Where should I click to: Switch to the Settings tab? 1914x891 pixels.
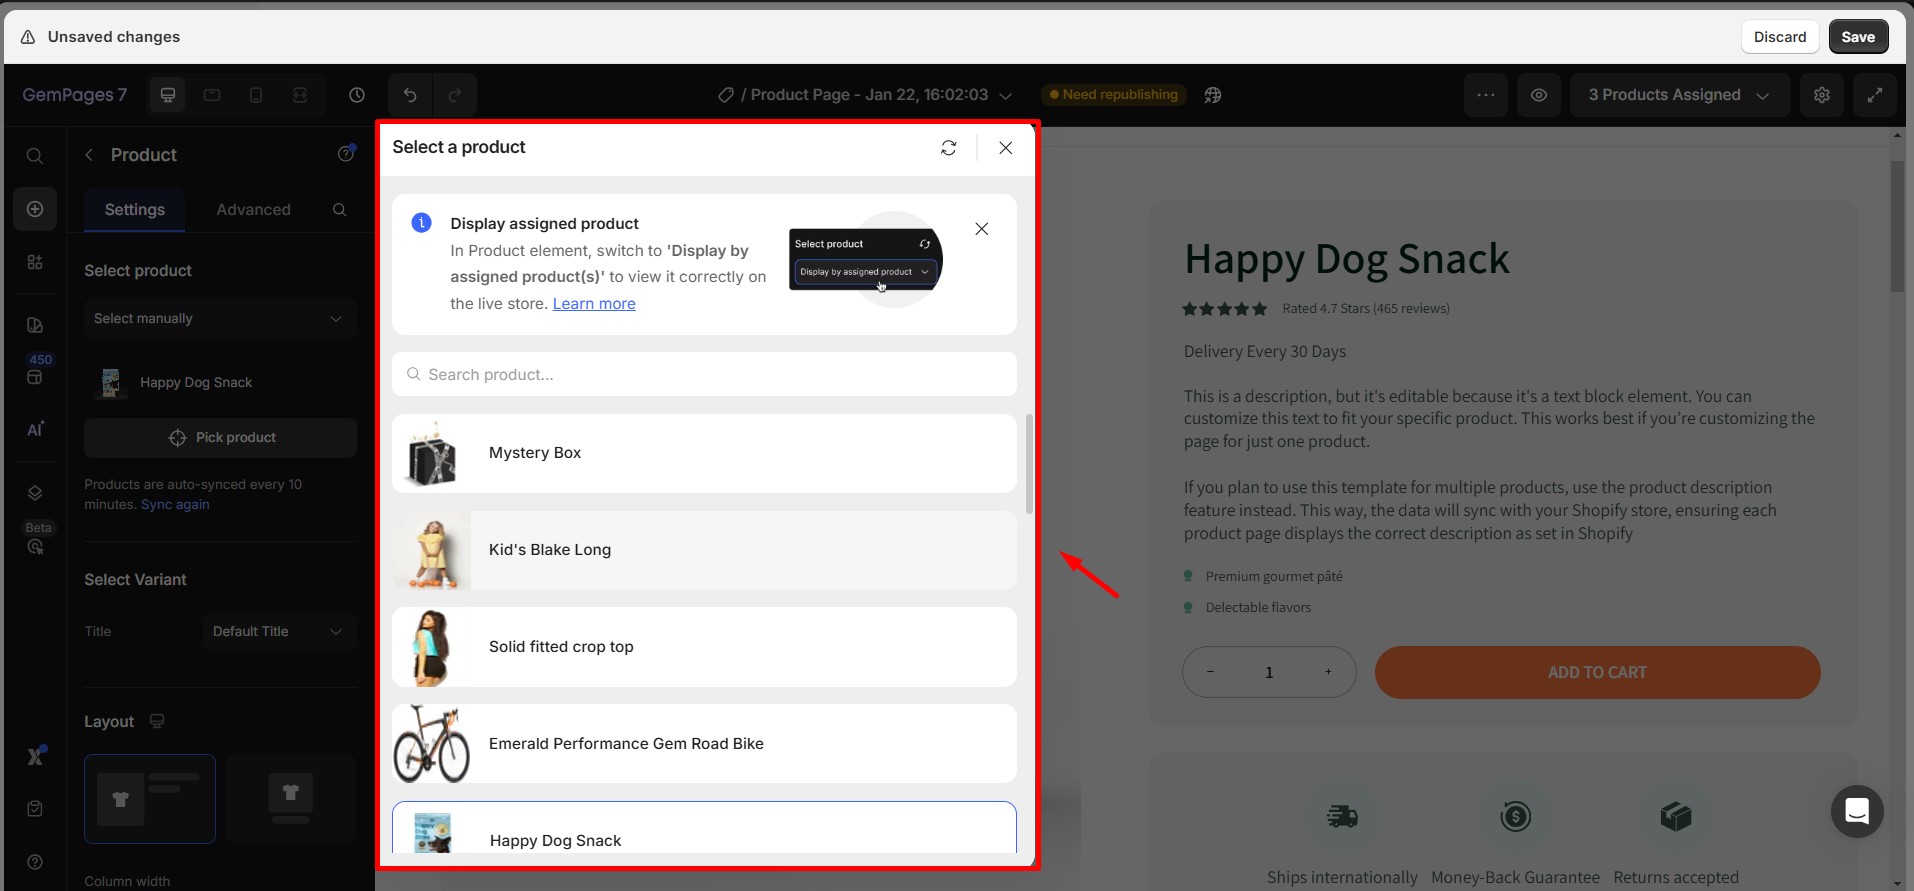[x=135, y=210]
